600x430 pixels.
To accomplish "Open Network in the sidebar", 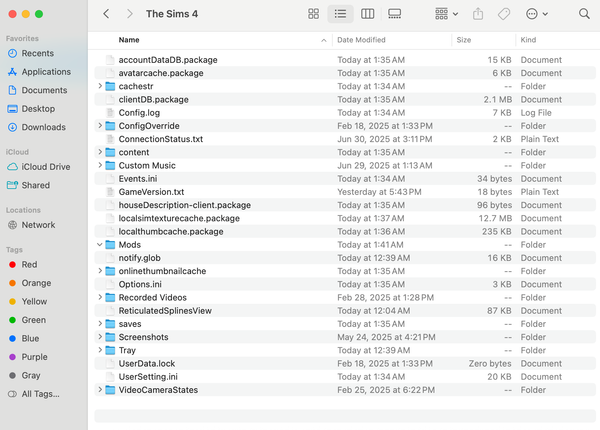I will tap(38, 225).
